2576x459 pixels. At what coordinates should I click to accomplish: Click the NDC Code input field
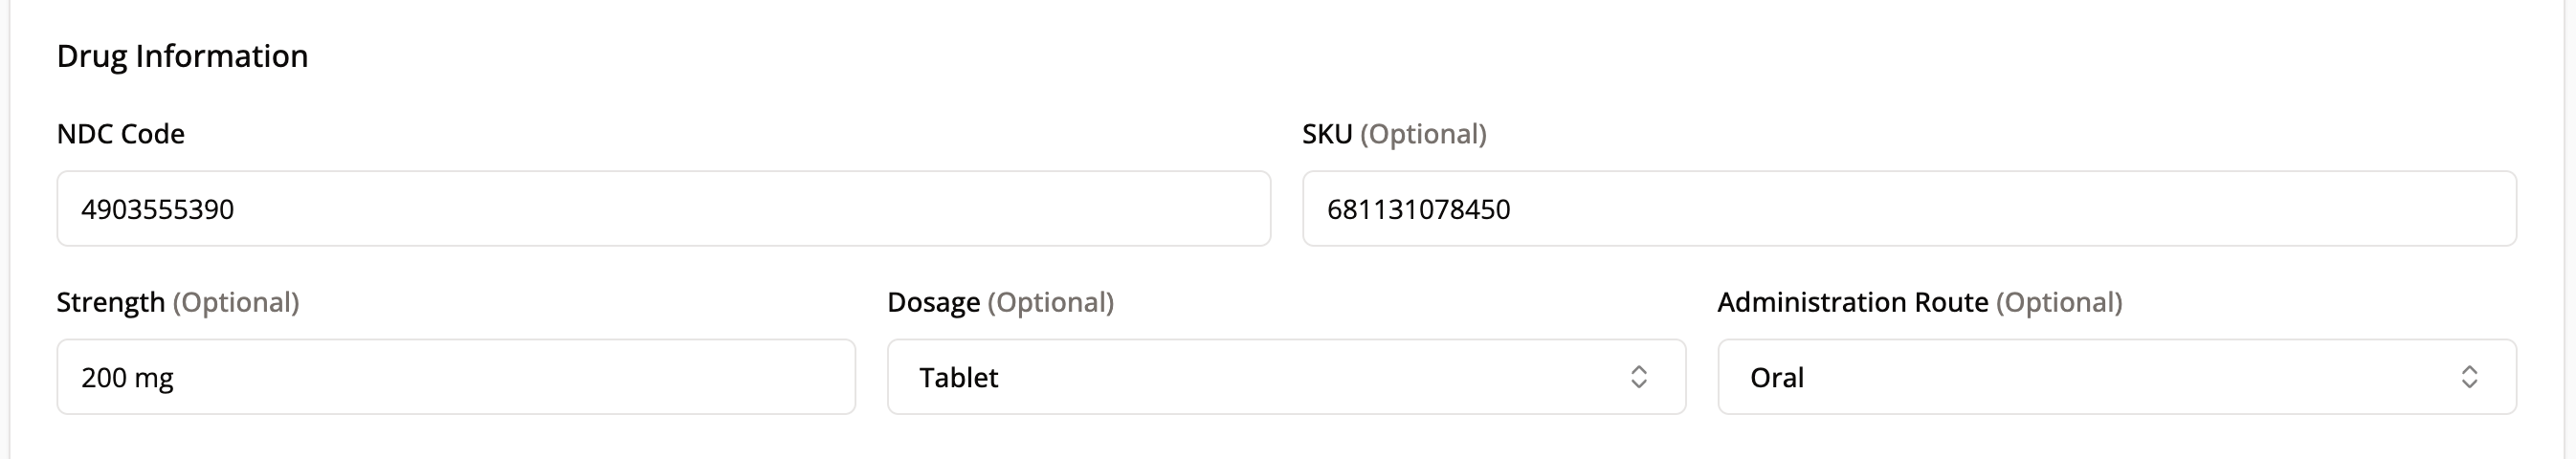click(662, 208)
